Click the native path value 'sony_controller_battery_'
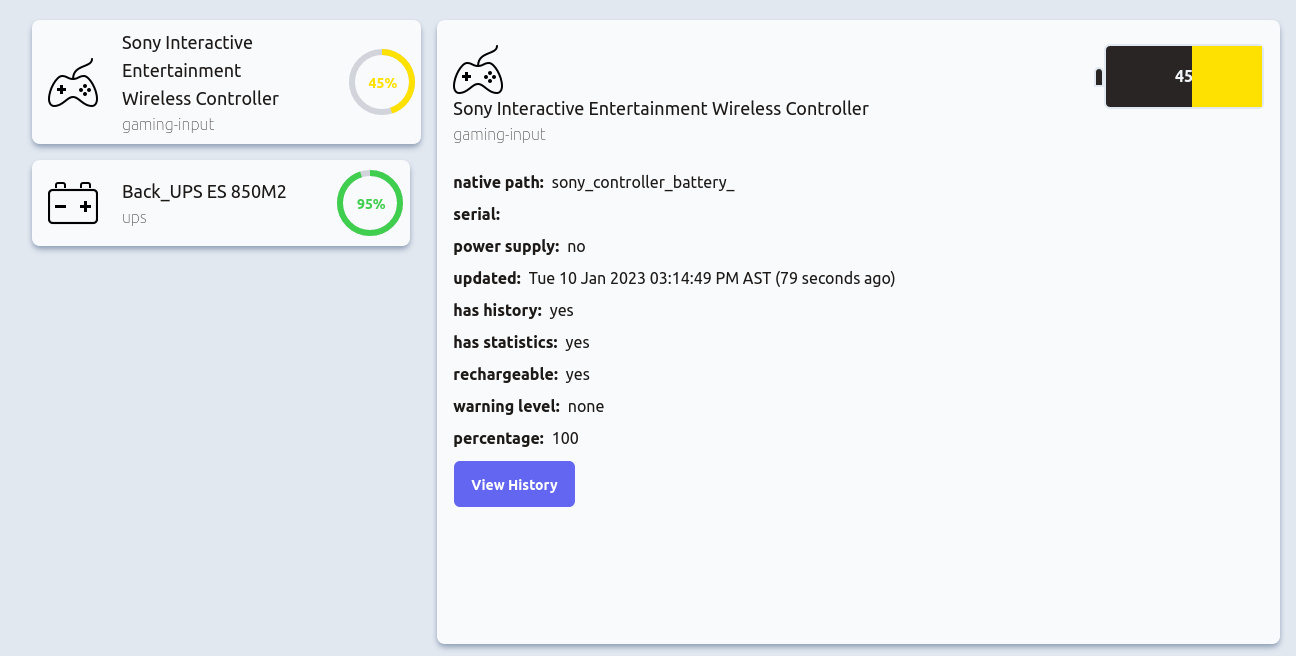Viewport: 1296px width, 656px height. coord(643,182)
